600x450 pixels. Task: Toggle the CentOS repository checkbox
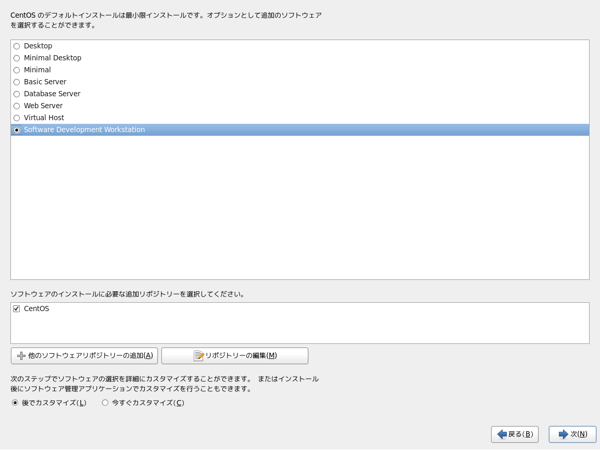tap(16, 309)
